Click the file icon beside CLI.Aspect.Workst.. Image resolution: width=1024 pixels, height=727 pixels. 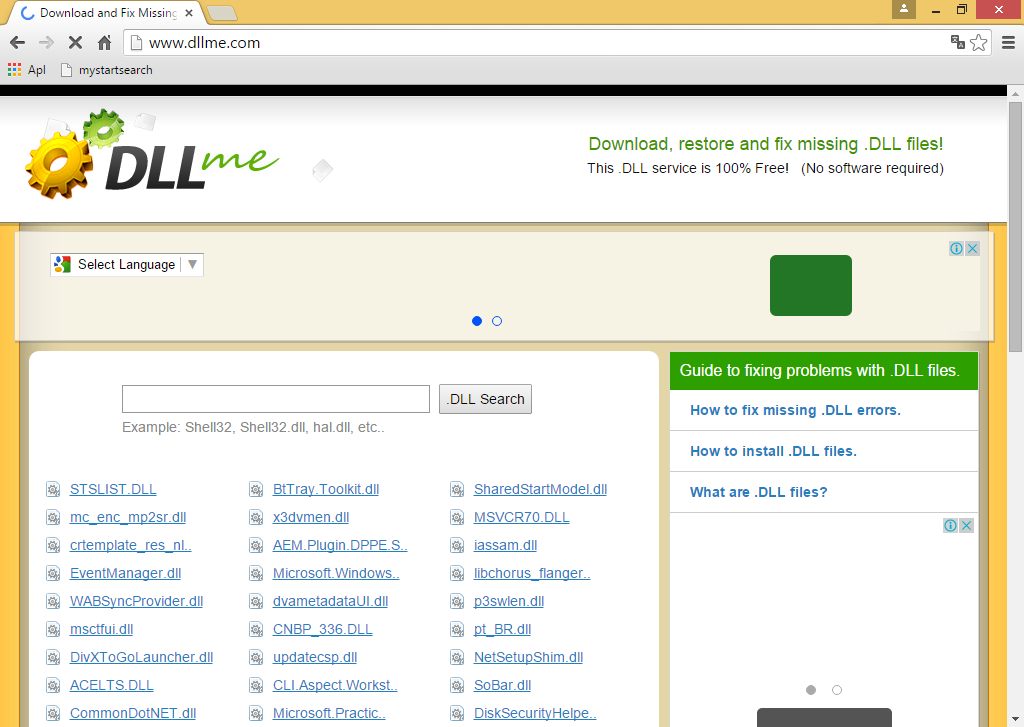pos(256,686)
